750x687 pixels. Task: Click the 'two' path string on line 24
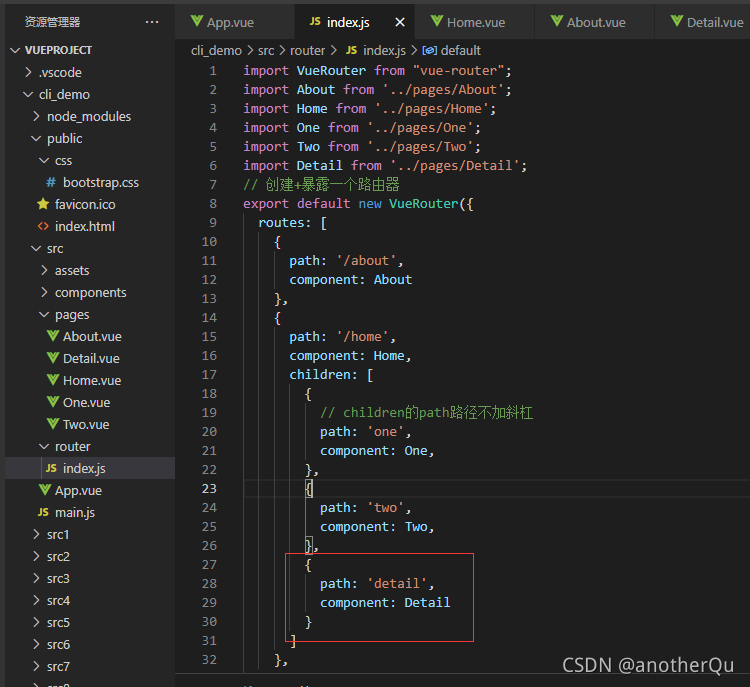[385, 508]
